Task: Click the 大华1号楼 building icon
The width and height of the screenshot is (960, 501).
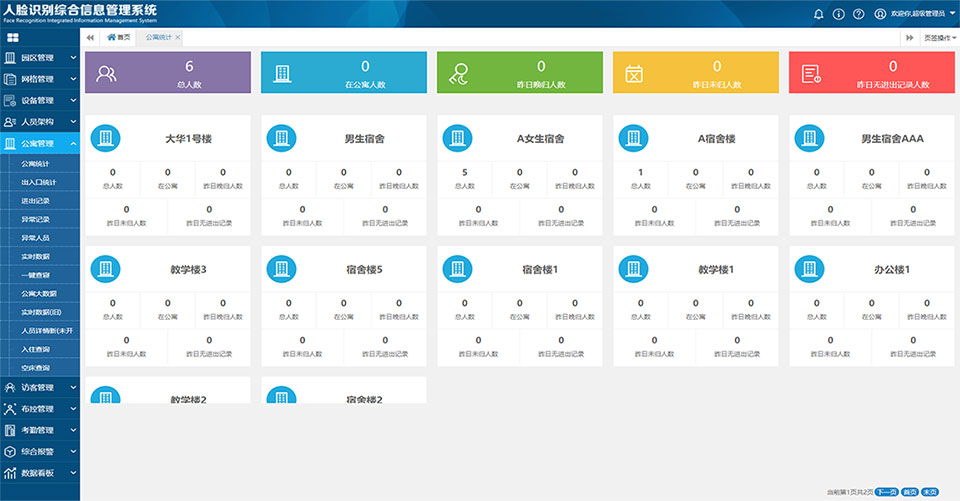Action: pos(107,138)
